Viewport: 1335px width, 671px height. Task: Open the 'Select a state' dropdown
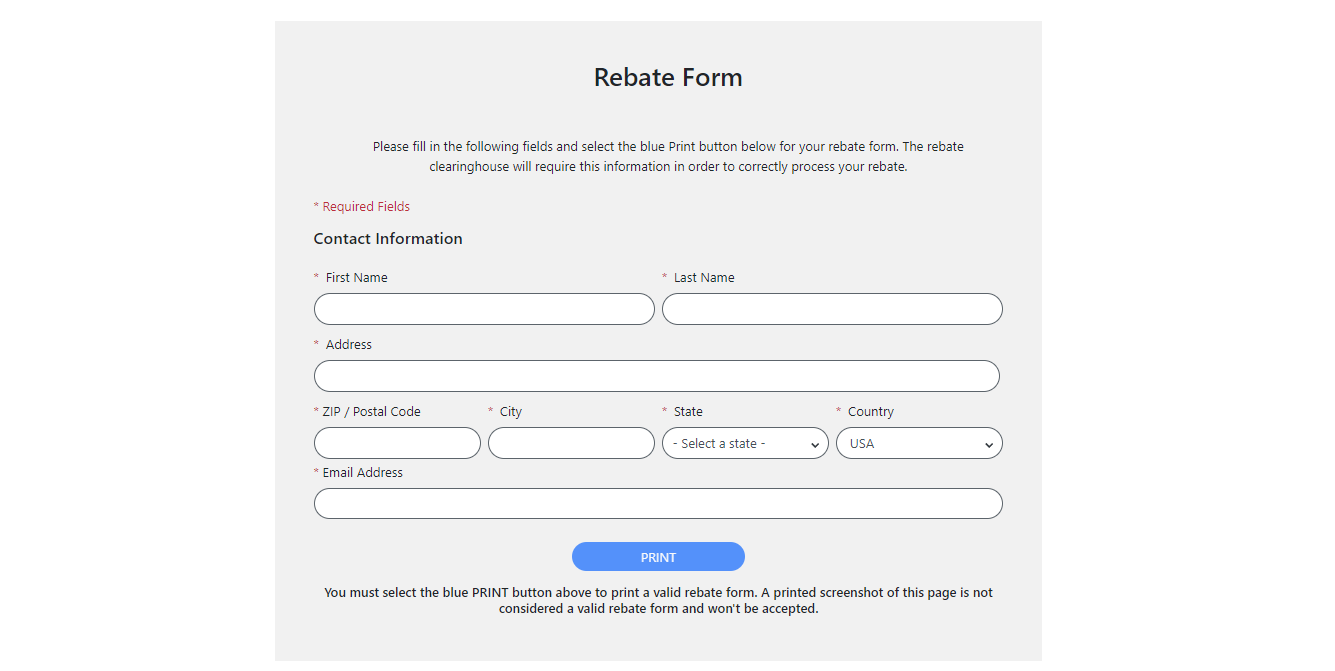745,443
